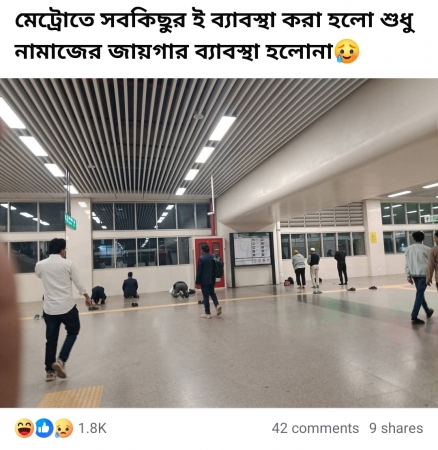438x450 pixels.
Task: Click the man in white shirt in photo
Action: point(59,308)
